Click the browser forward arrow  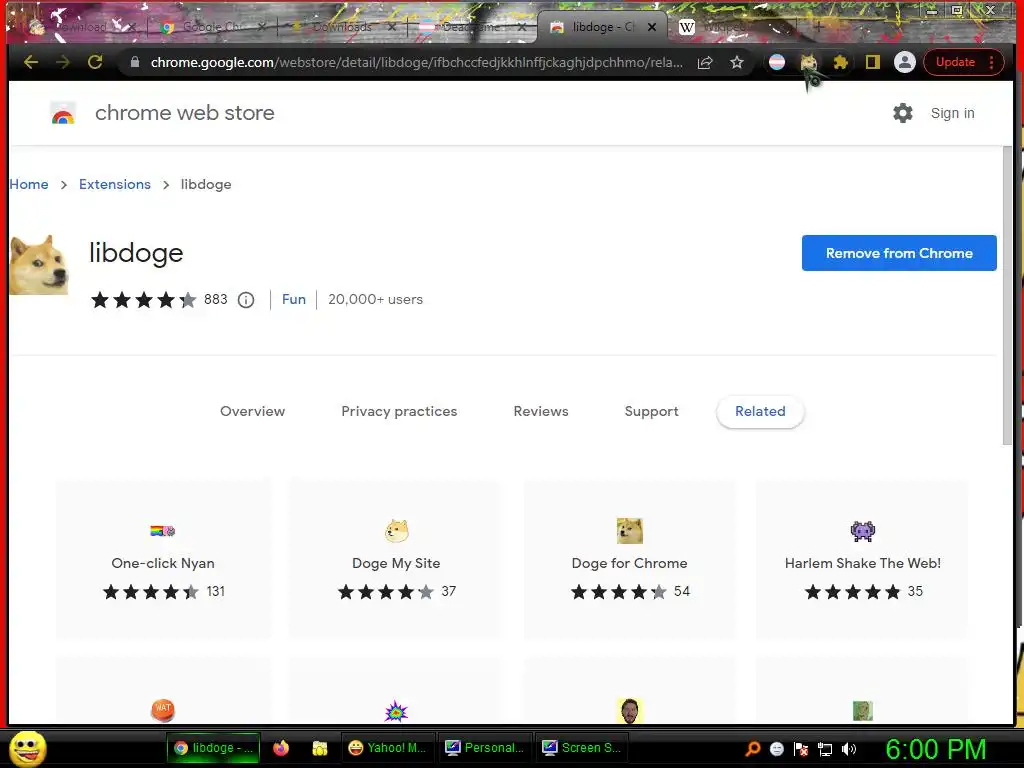coord(63,62)
